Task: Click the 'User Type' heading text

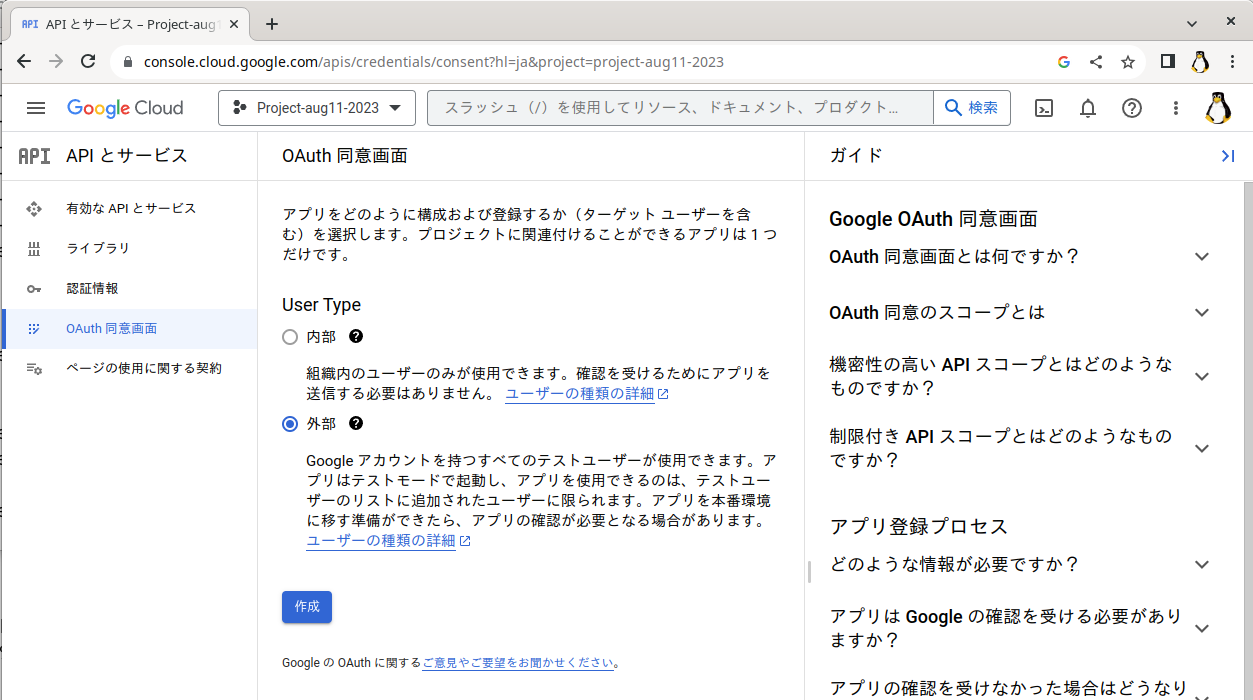Action: [321, 305]
